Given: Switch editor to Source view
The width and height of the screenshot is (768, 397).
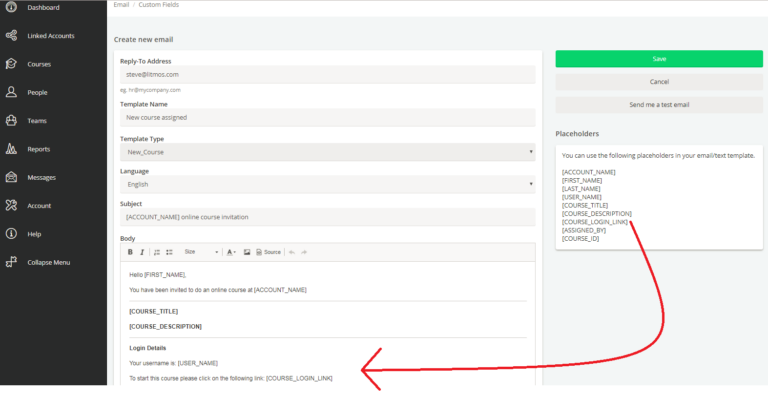Looking at the screenshot, I should 268,252.
